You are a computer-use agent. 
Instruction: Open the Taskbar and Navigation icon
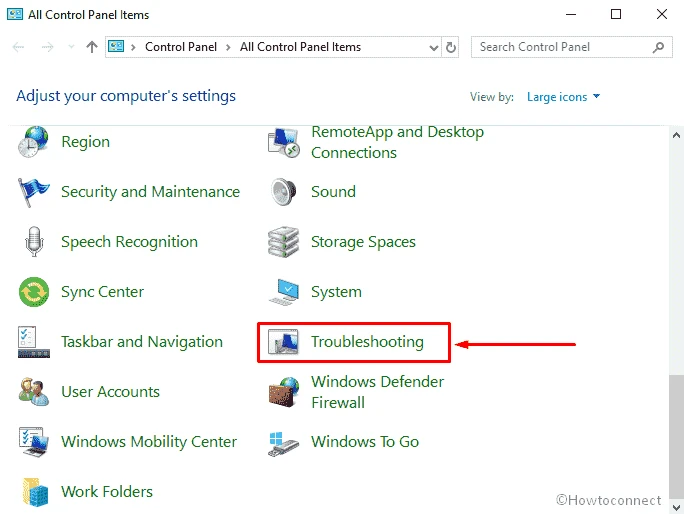[x=34, y=342]
